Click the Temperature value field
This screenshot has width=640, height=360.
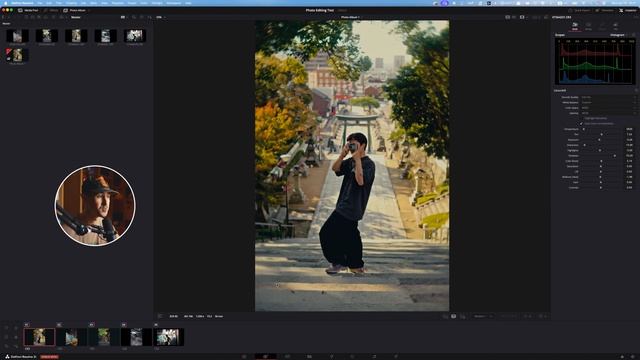[x=629, y=129]
